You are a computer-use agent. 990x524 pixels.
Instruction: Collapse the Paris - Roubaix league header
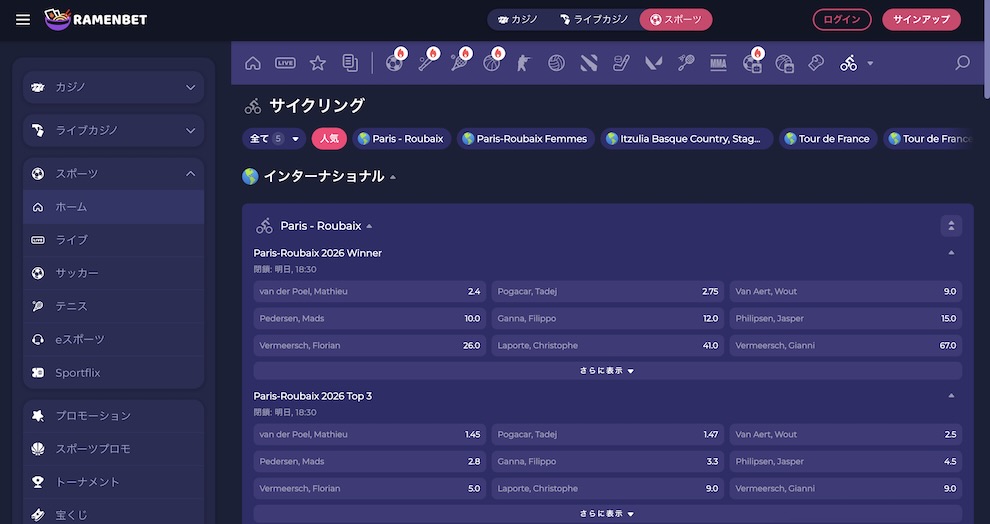[x=369, y=226]
